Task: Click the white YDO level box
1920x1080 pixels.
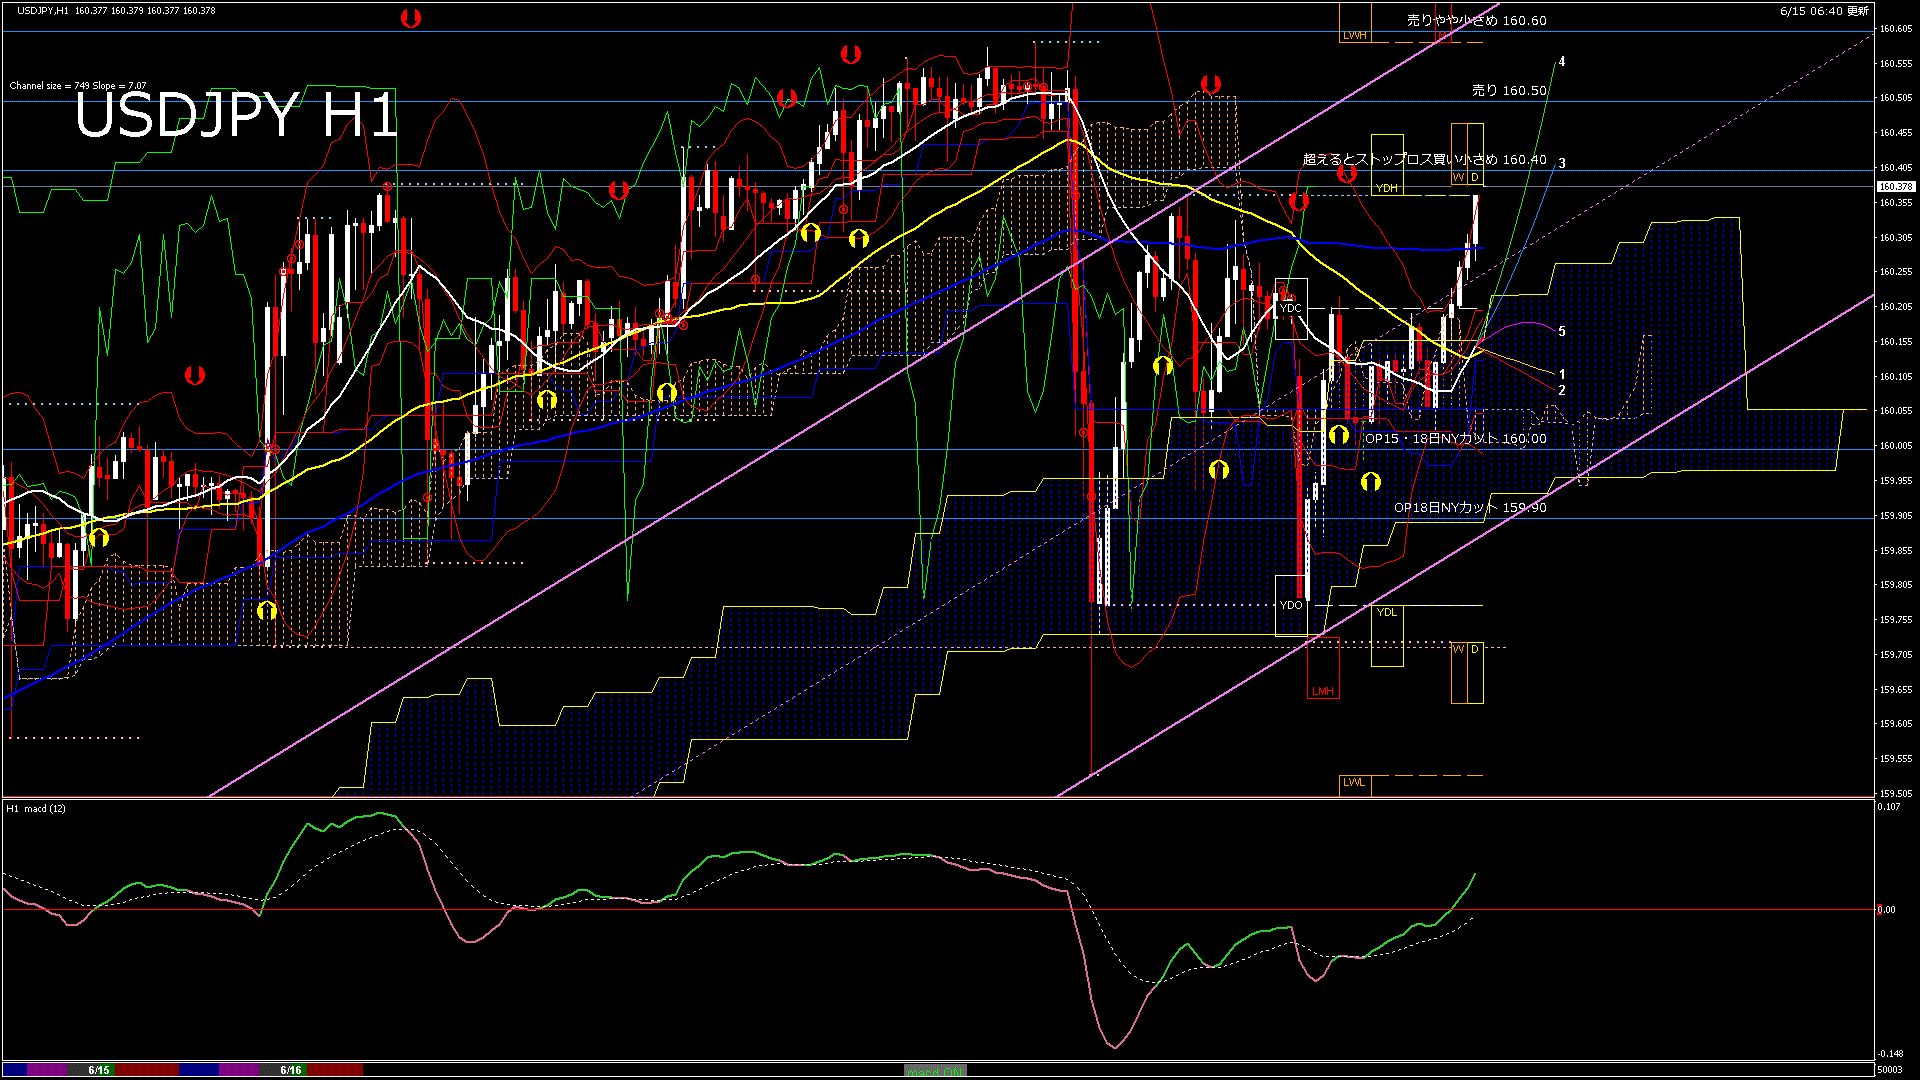Action: (x=1291, y=605)
